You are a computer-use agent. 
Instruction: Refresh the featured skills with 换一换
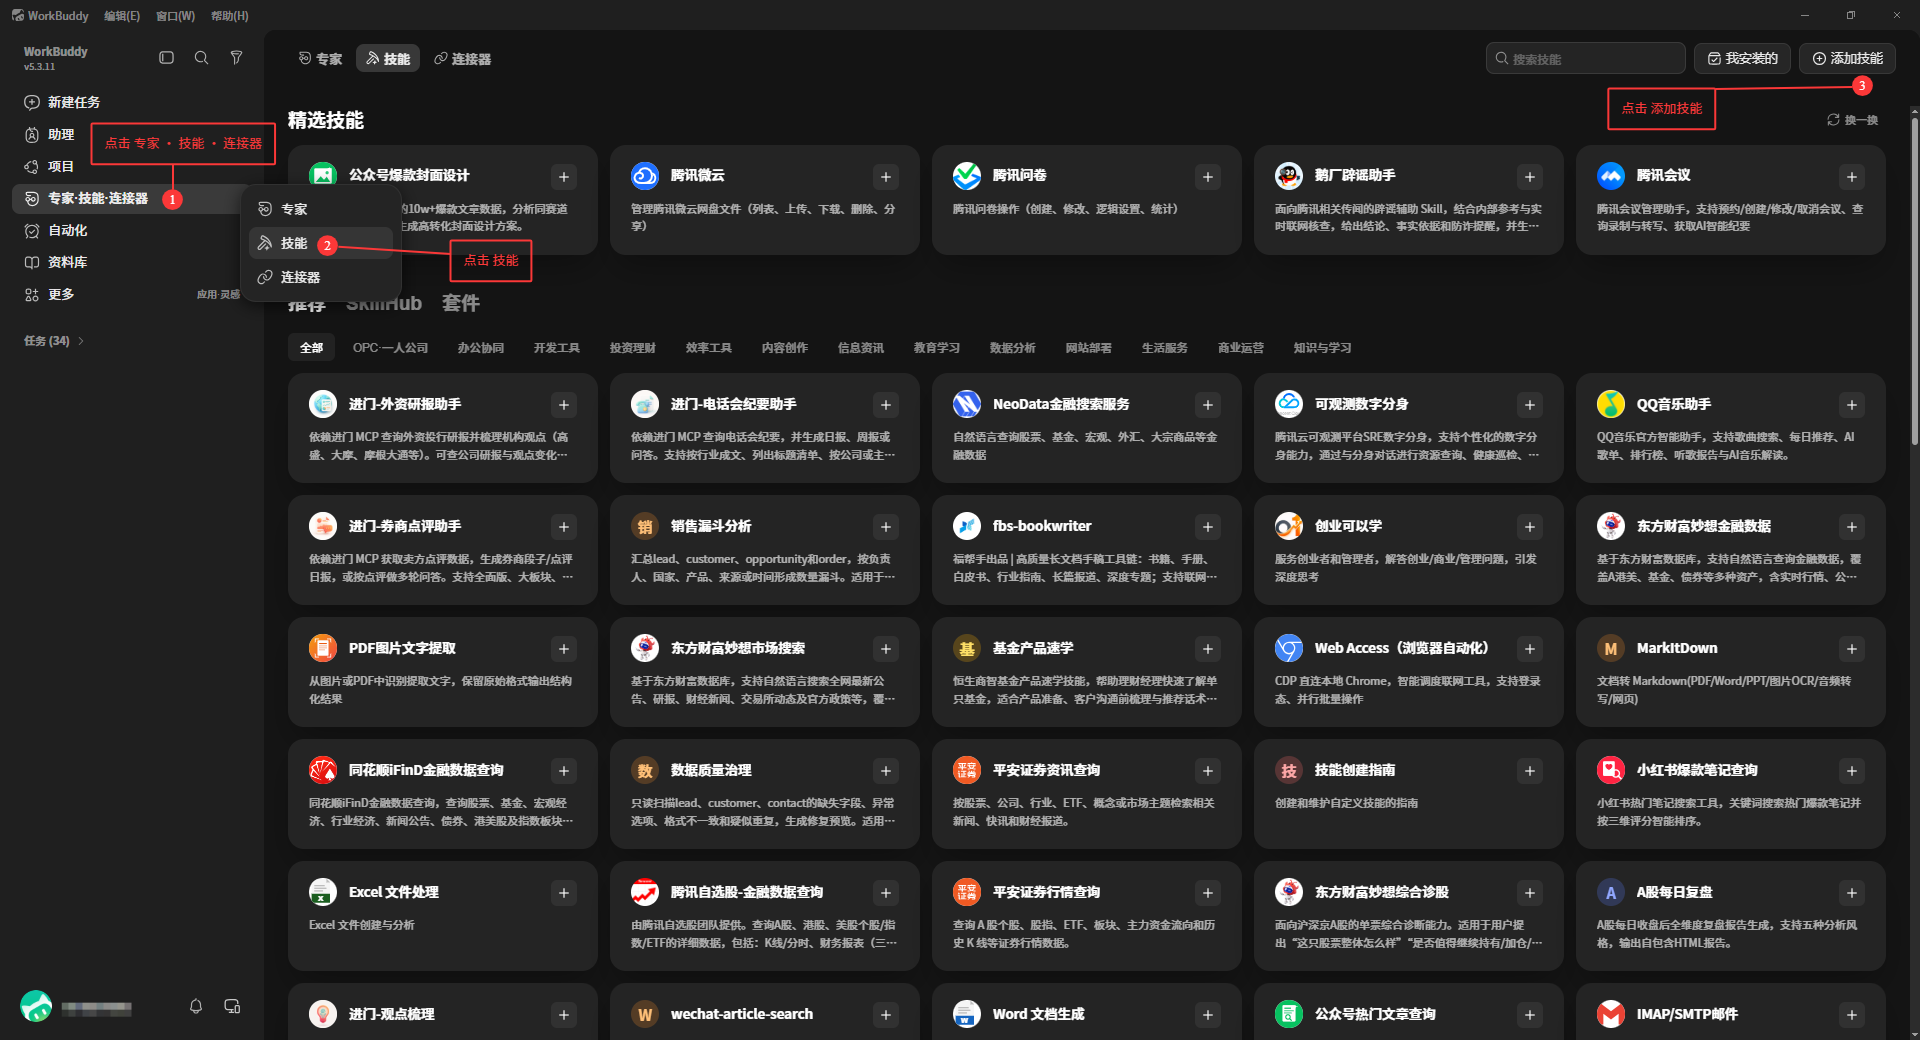click(x=1852, y=120)
